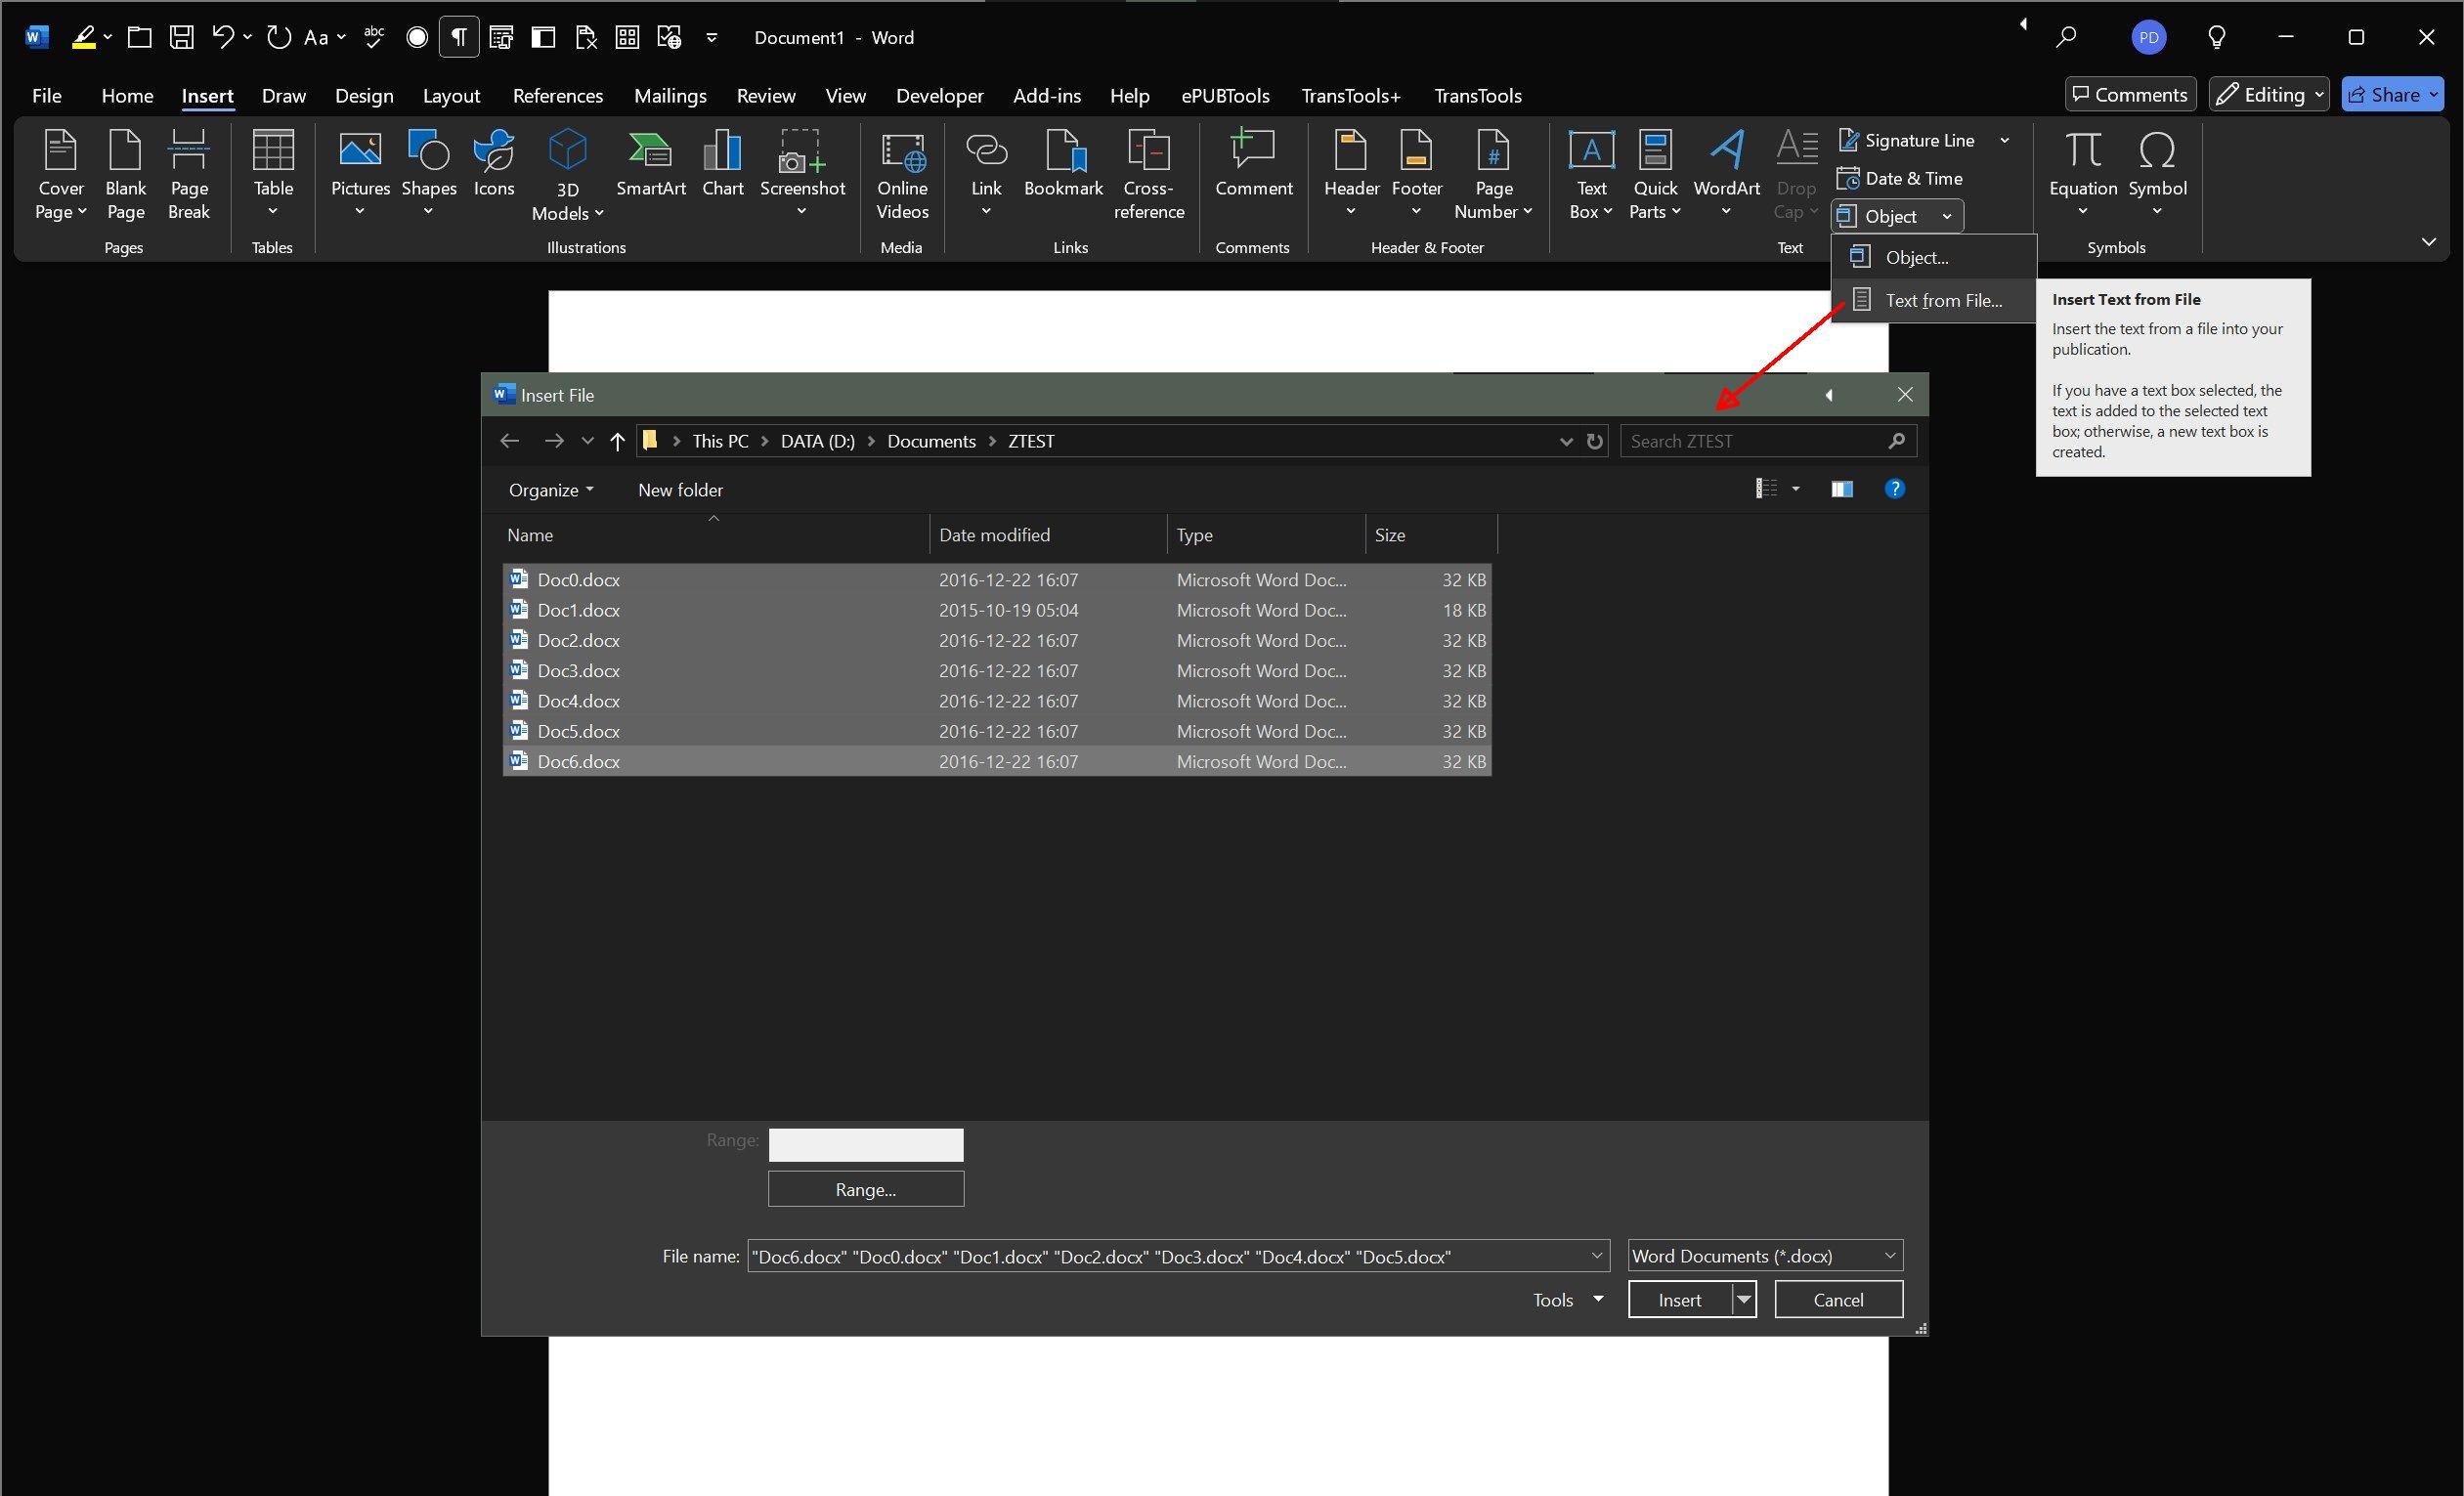Screen dimensions: 2464x1496
Task: Click the dialog's blue help icon
Action: tap(1894, 489)
